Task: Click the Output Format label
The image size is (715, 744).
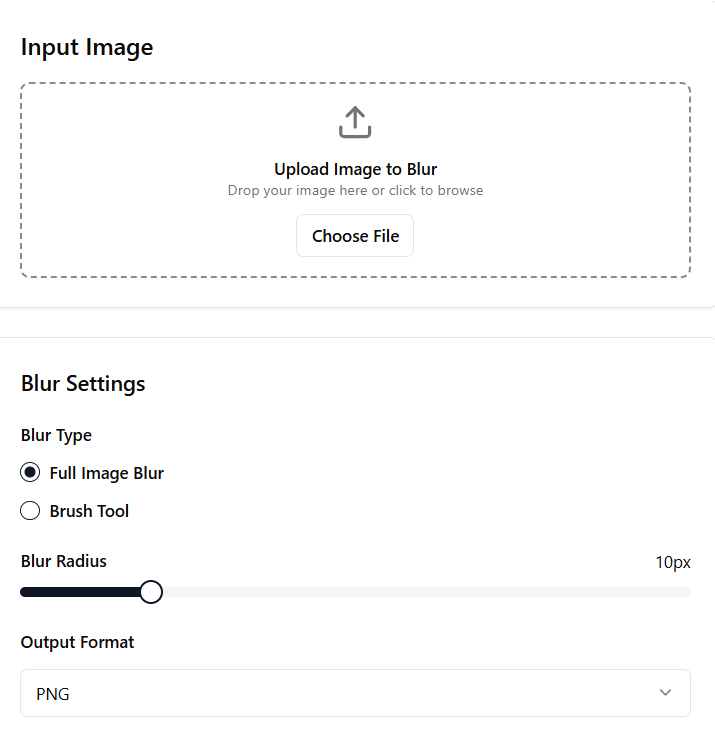Action: 77,642
